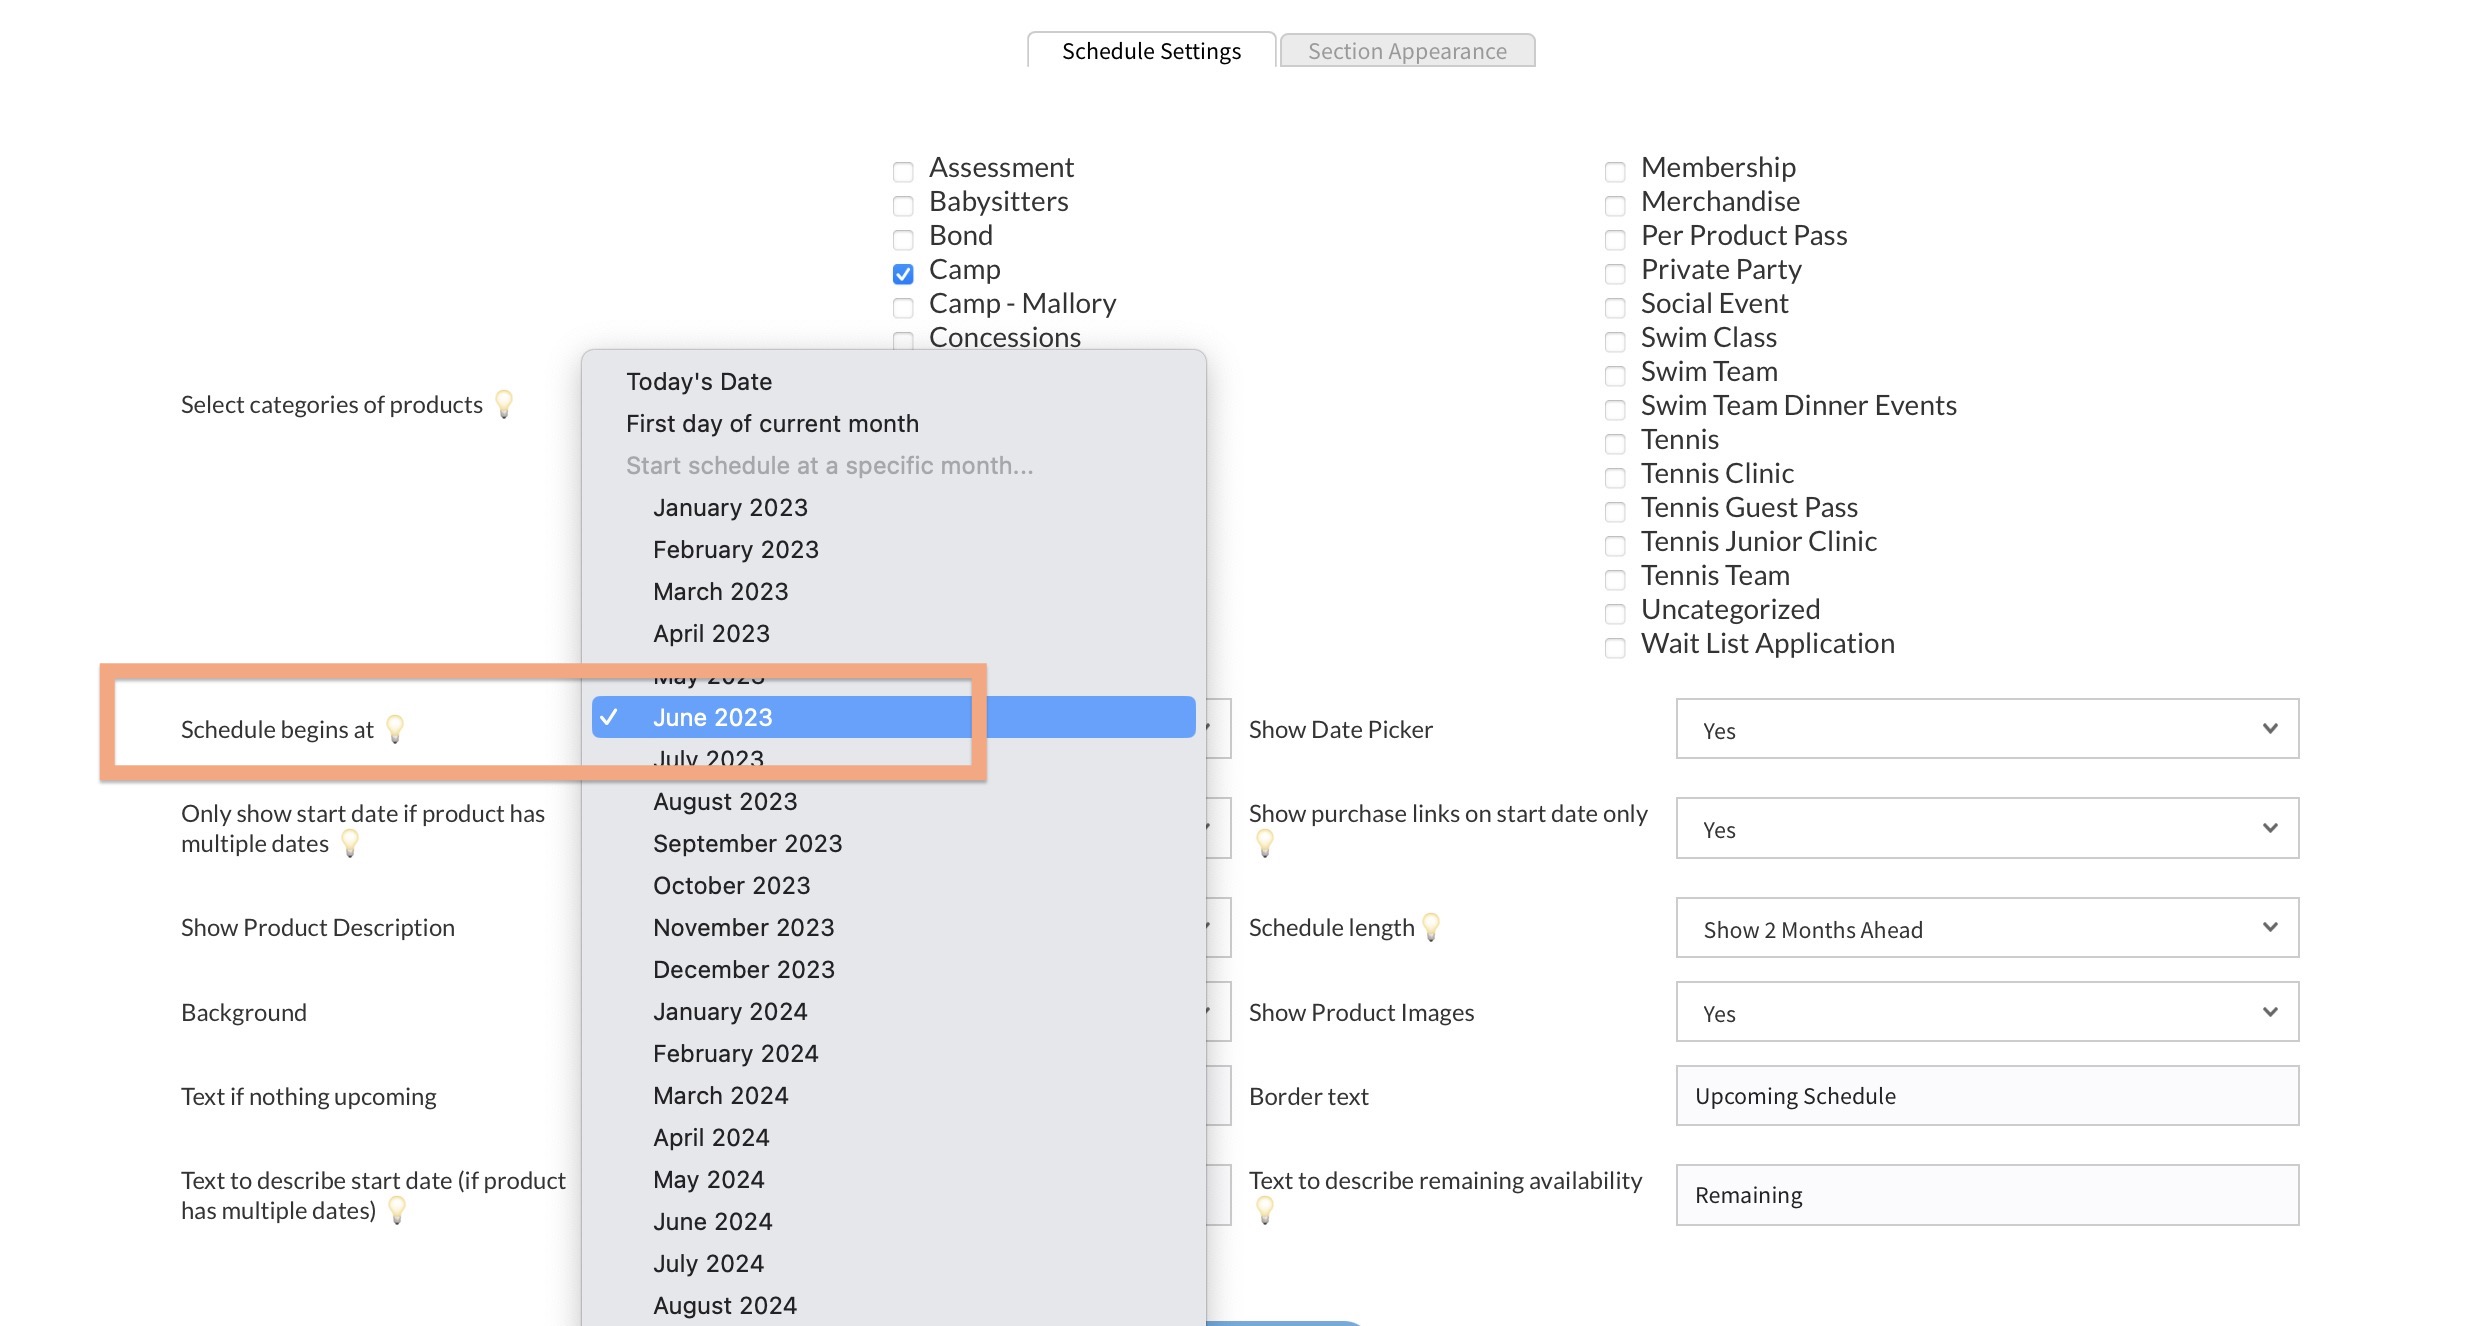Click lightbulb hint beside Select categories of products
Screen dimensions: 2470x1326
point(504,404)
